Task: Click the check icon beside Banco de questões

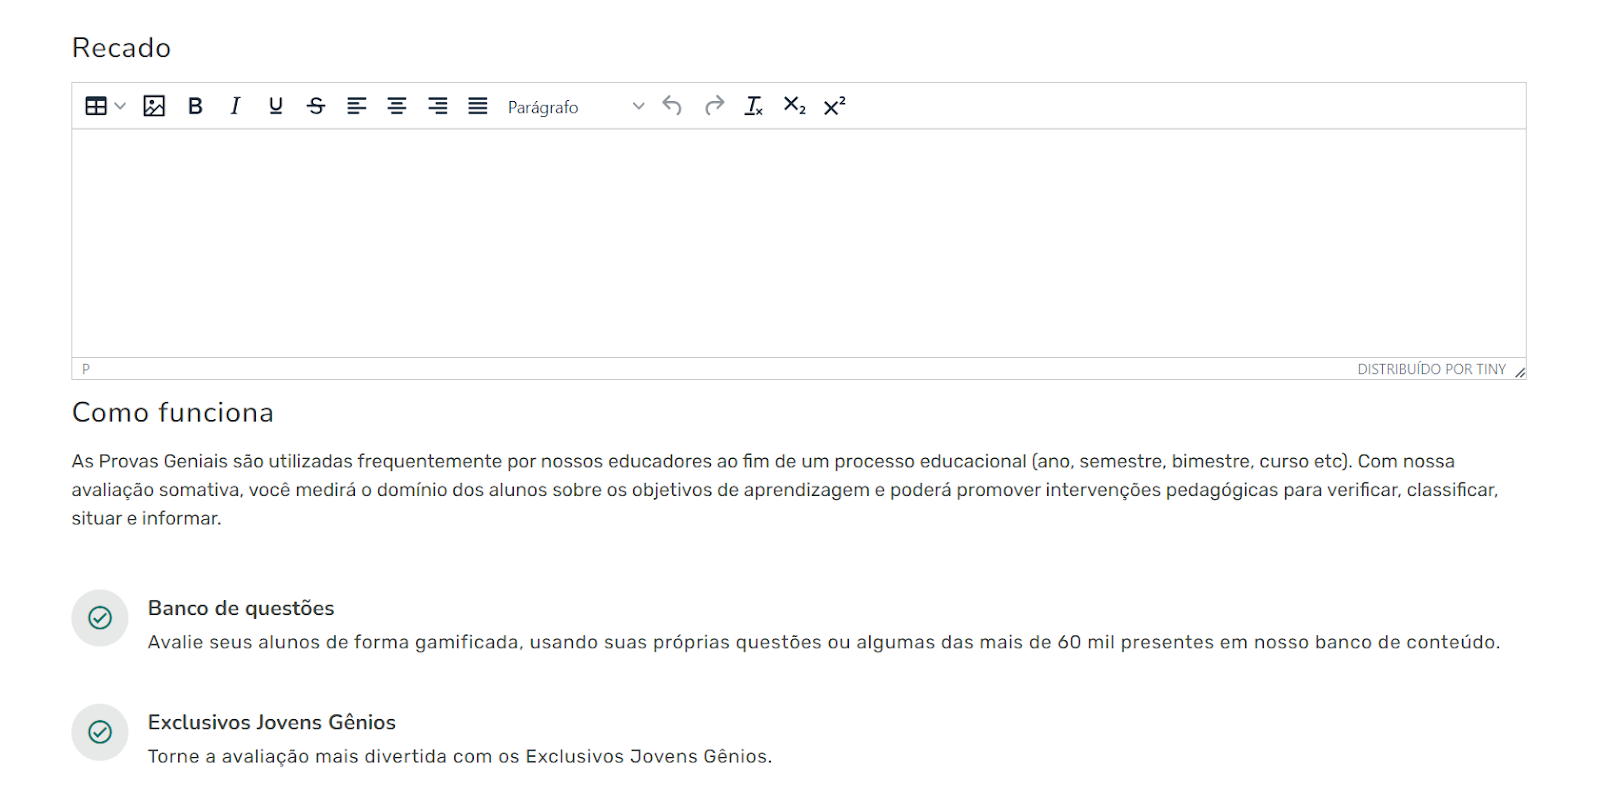Action: pos(100,618)
